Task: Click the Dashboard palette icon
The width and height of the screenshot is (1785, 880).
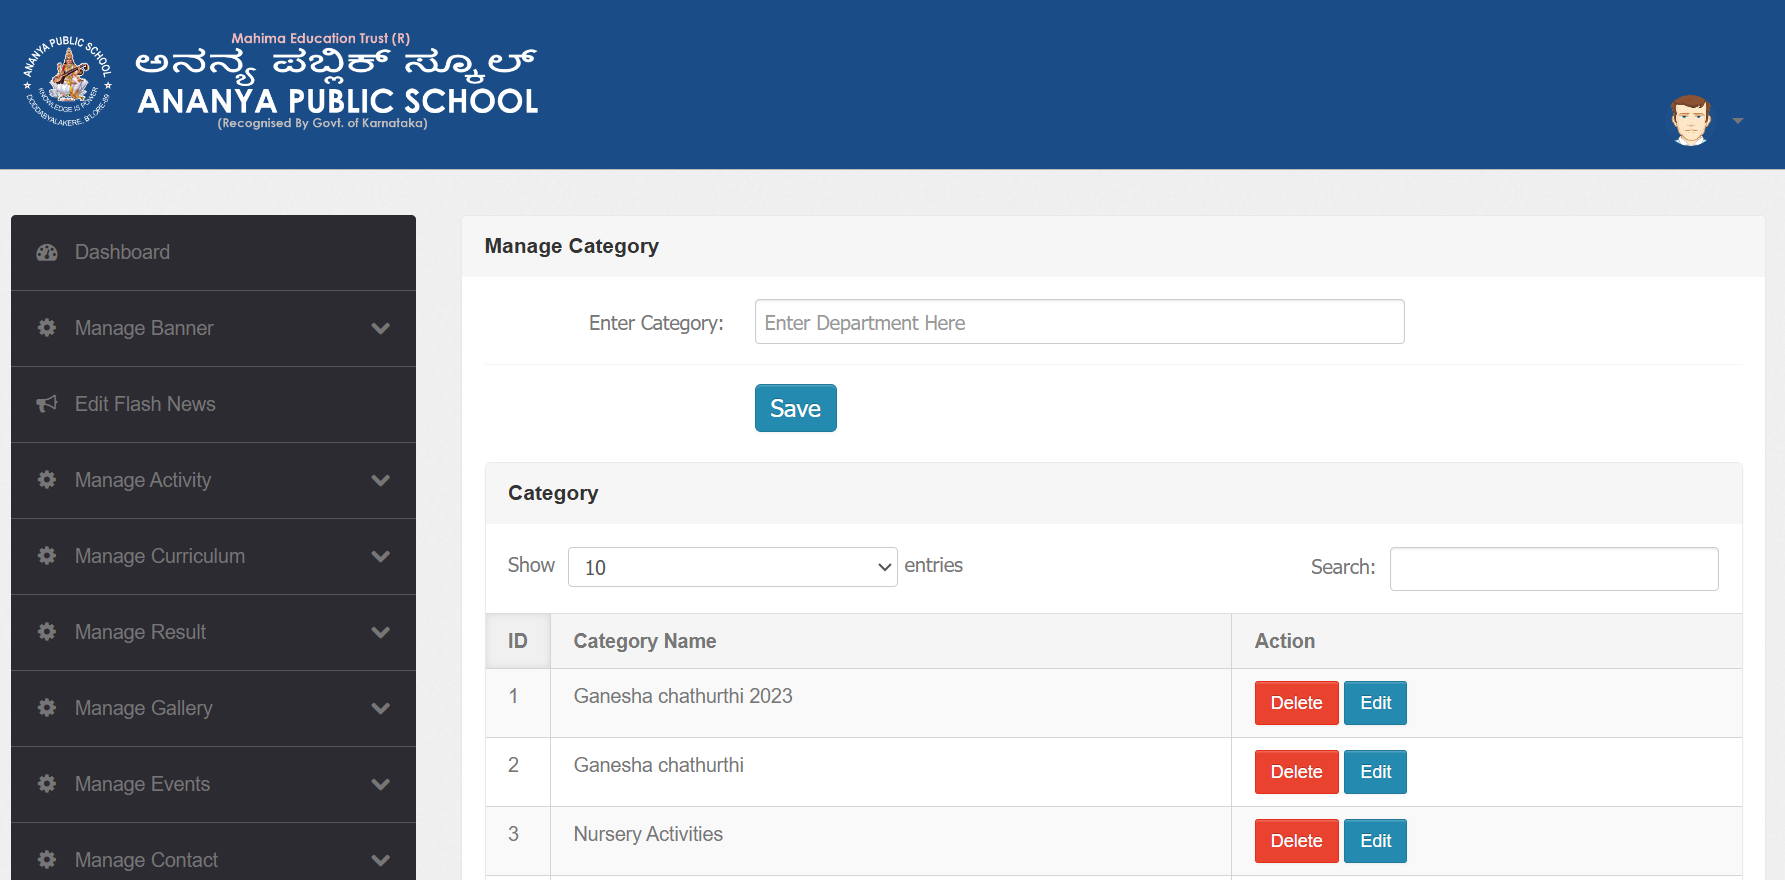Action: click(47, 252)
